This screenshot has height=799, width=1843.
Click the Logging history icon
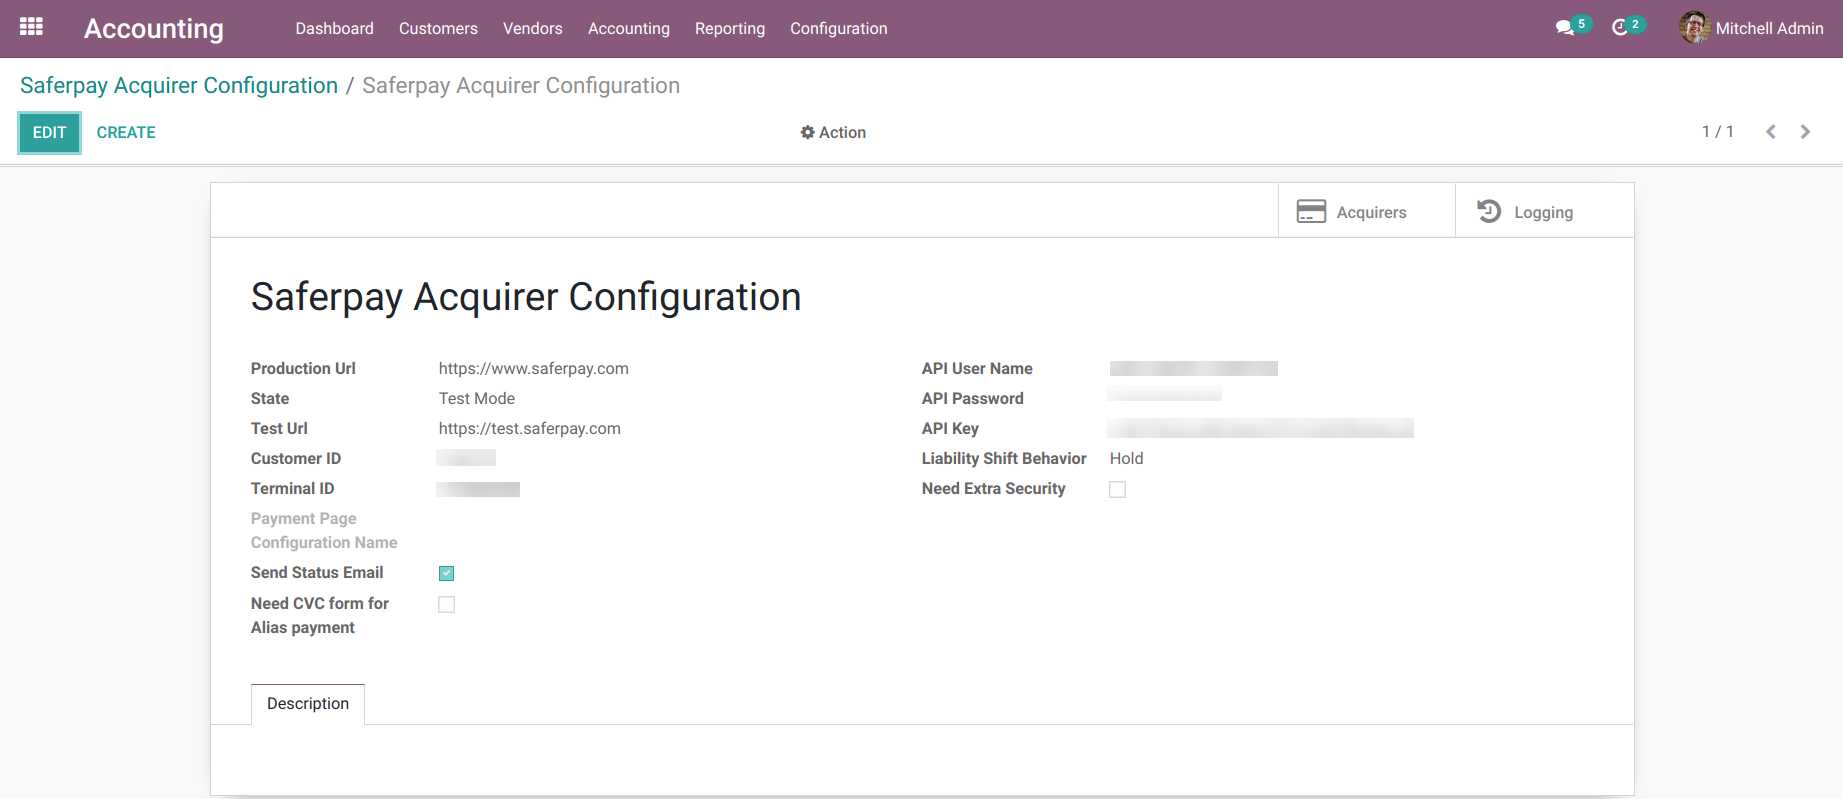point(1489,211)
